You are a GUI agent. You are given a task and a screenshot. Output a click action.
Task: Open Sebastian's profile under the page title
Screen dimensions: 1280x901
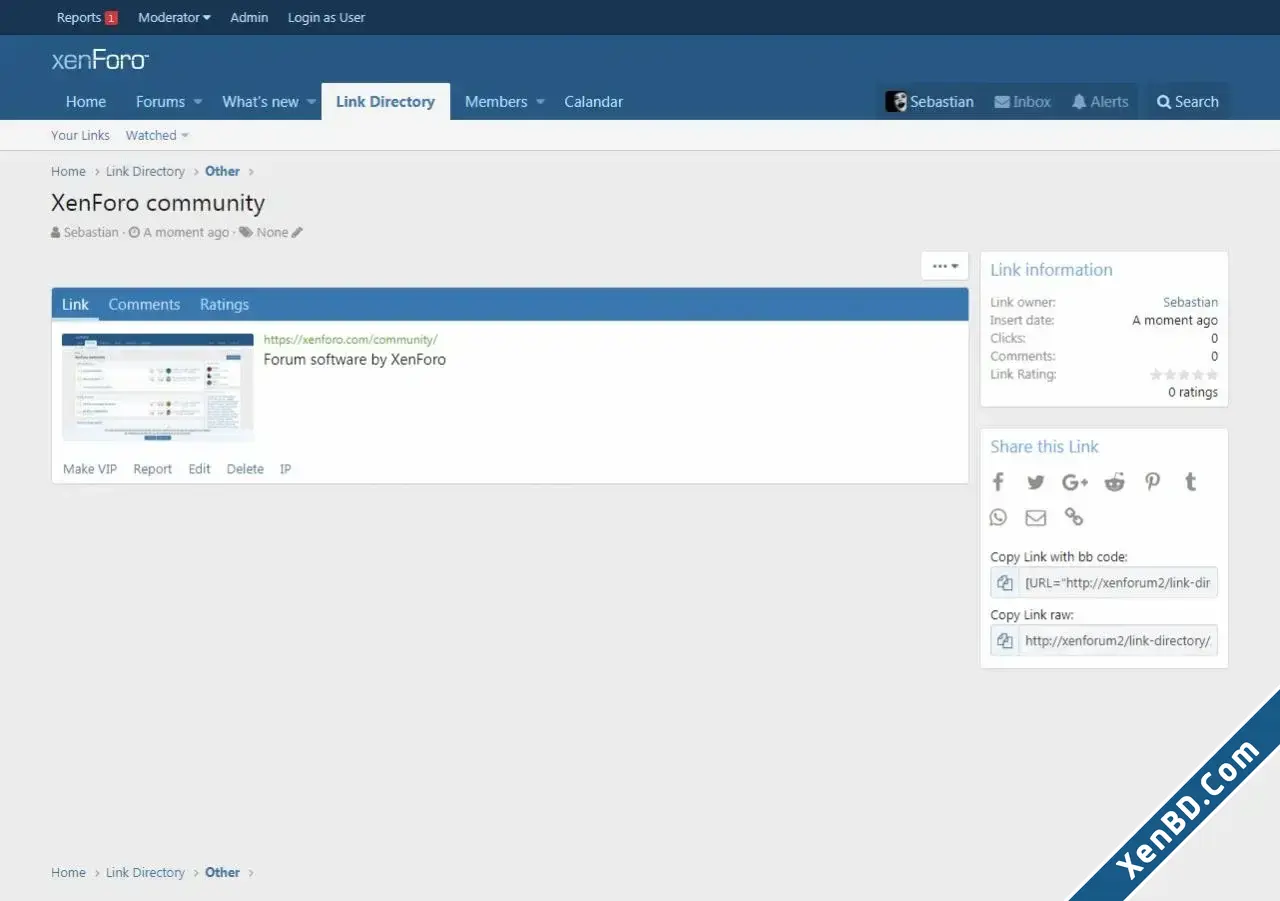(x=91, y=233)
